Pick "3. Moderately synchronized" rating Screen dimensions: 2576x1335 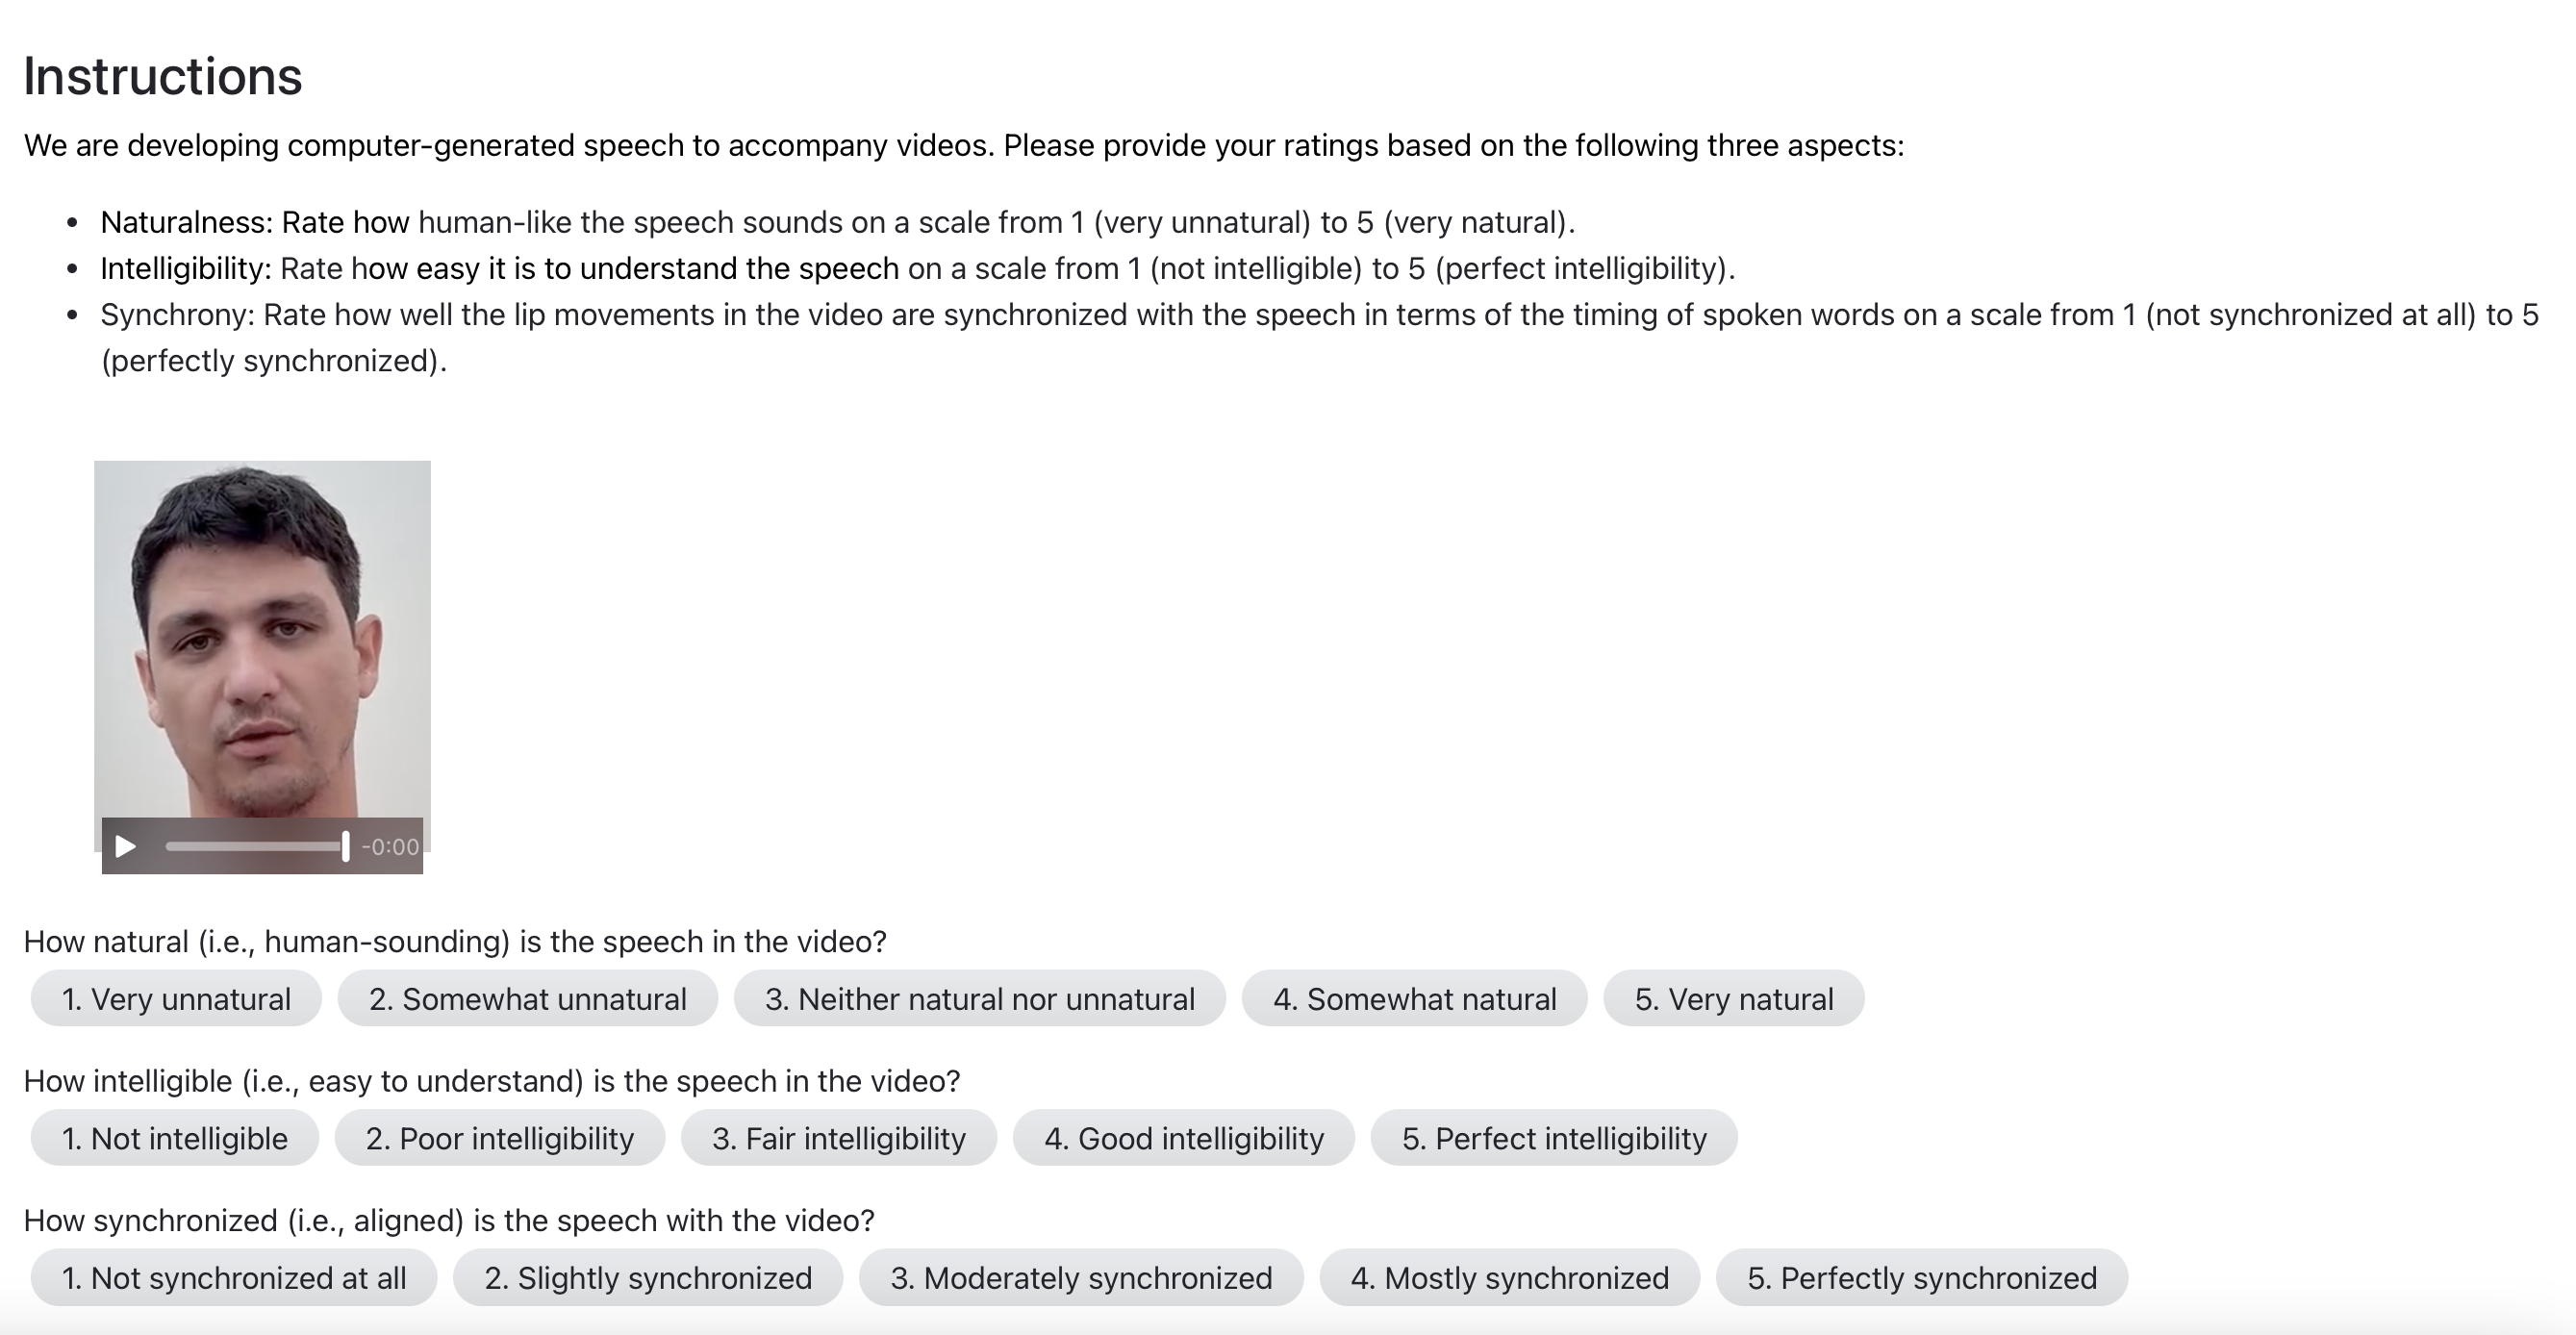coord(1081,1278)
